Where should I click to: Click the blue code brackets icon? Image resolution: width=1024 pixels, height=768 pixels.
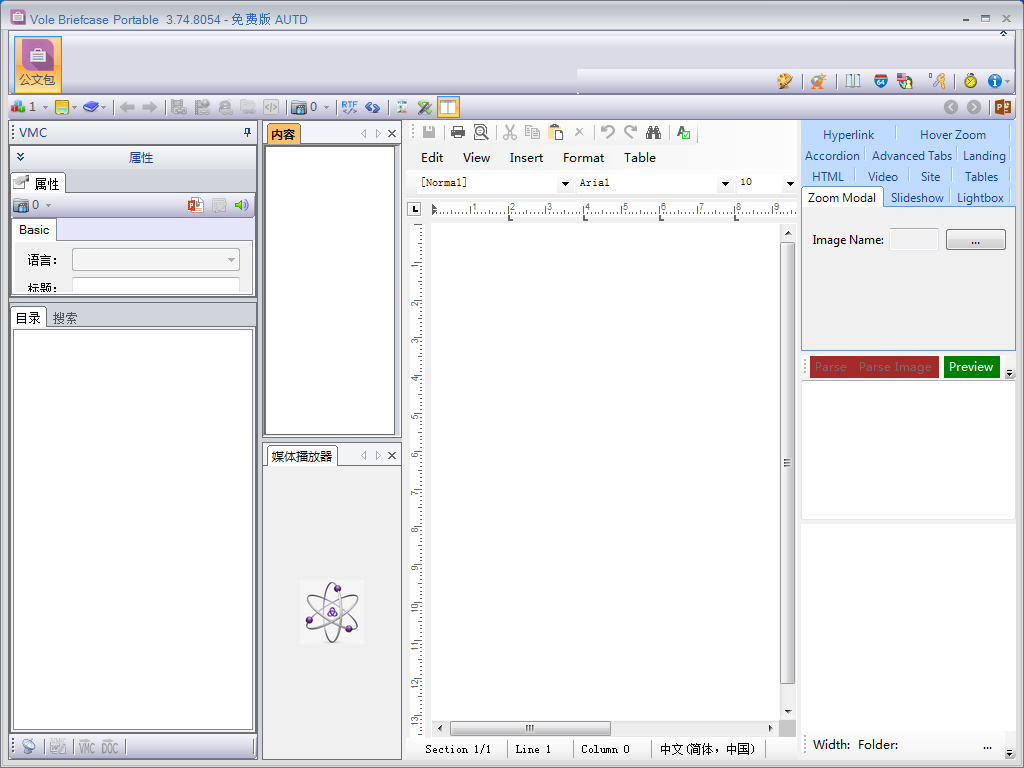373,107
